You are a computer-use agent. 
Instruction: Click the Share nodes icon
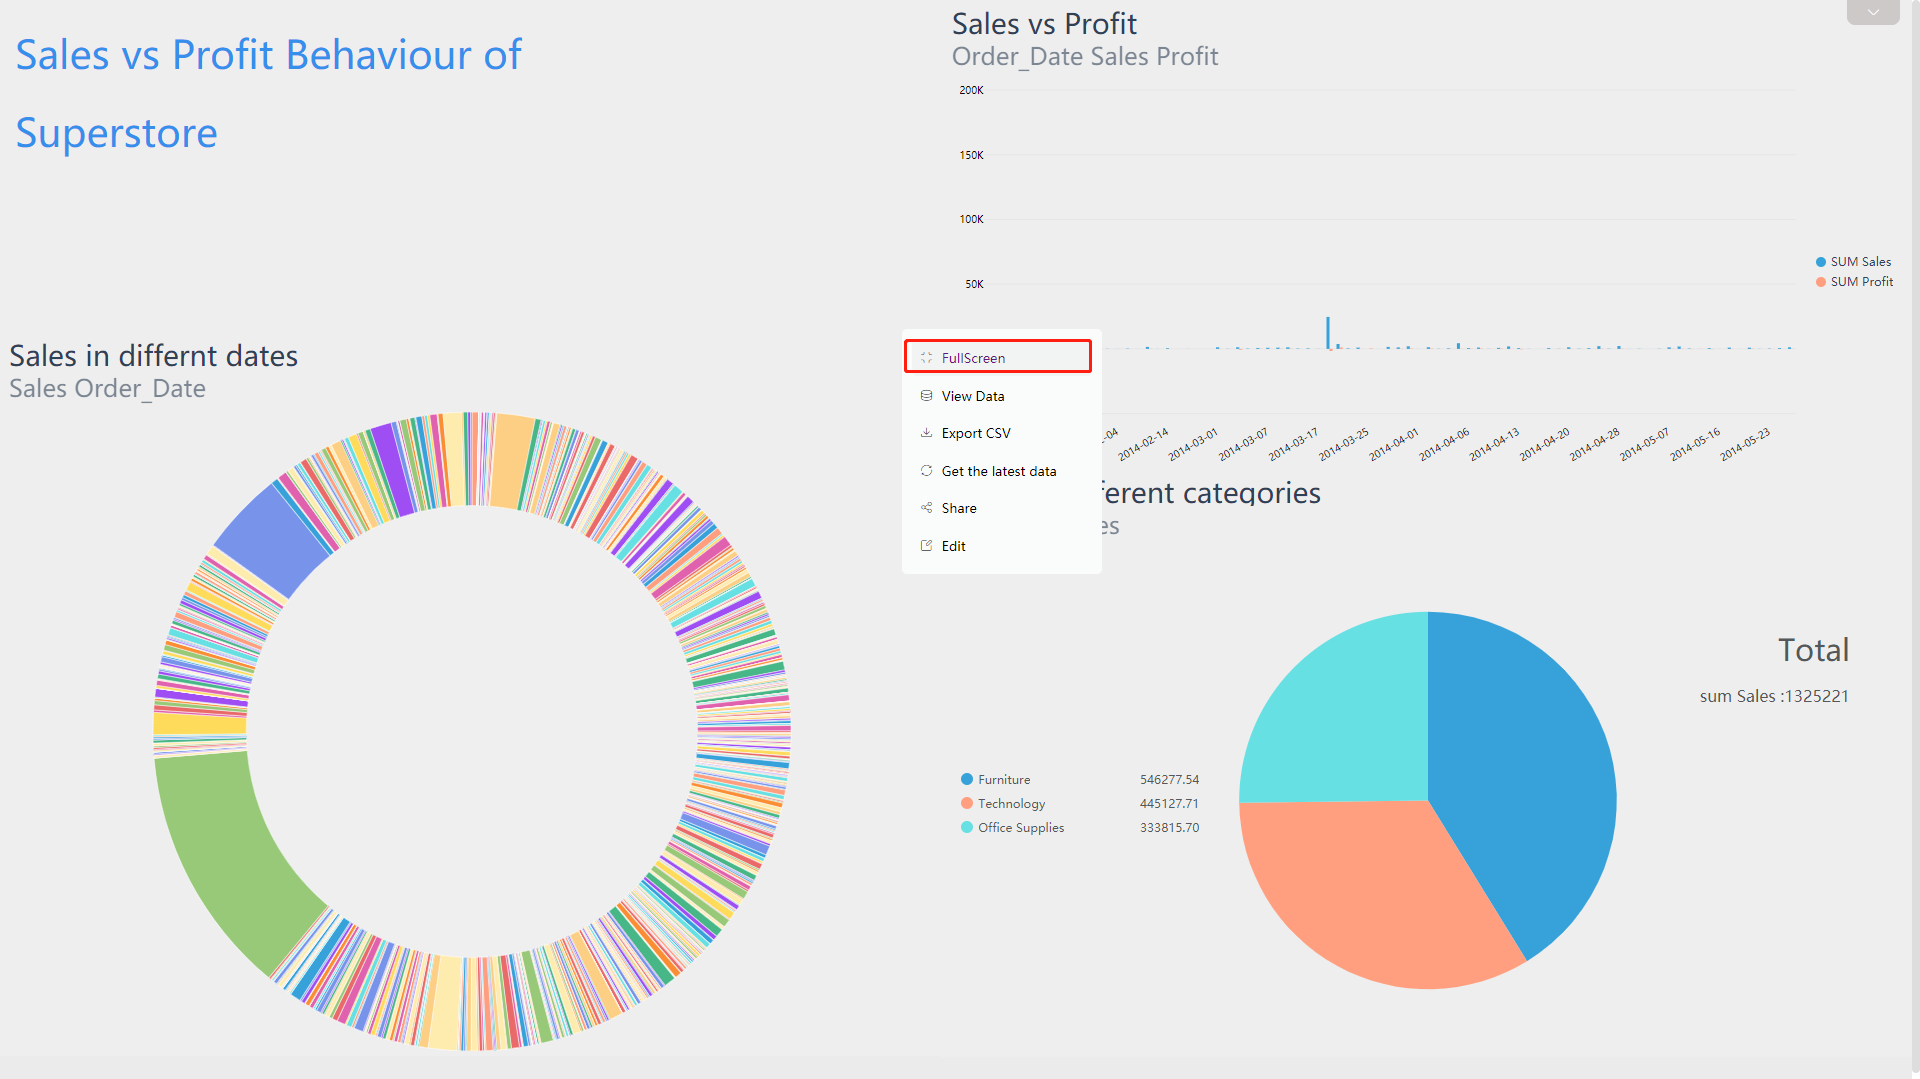[926, 508]
